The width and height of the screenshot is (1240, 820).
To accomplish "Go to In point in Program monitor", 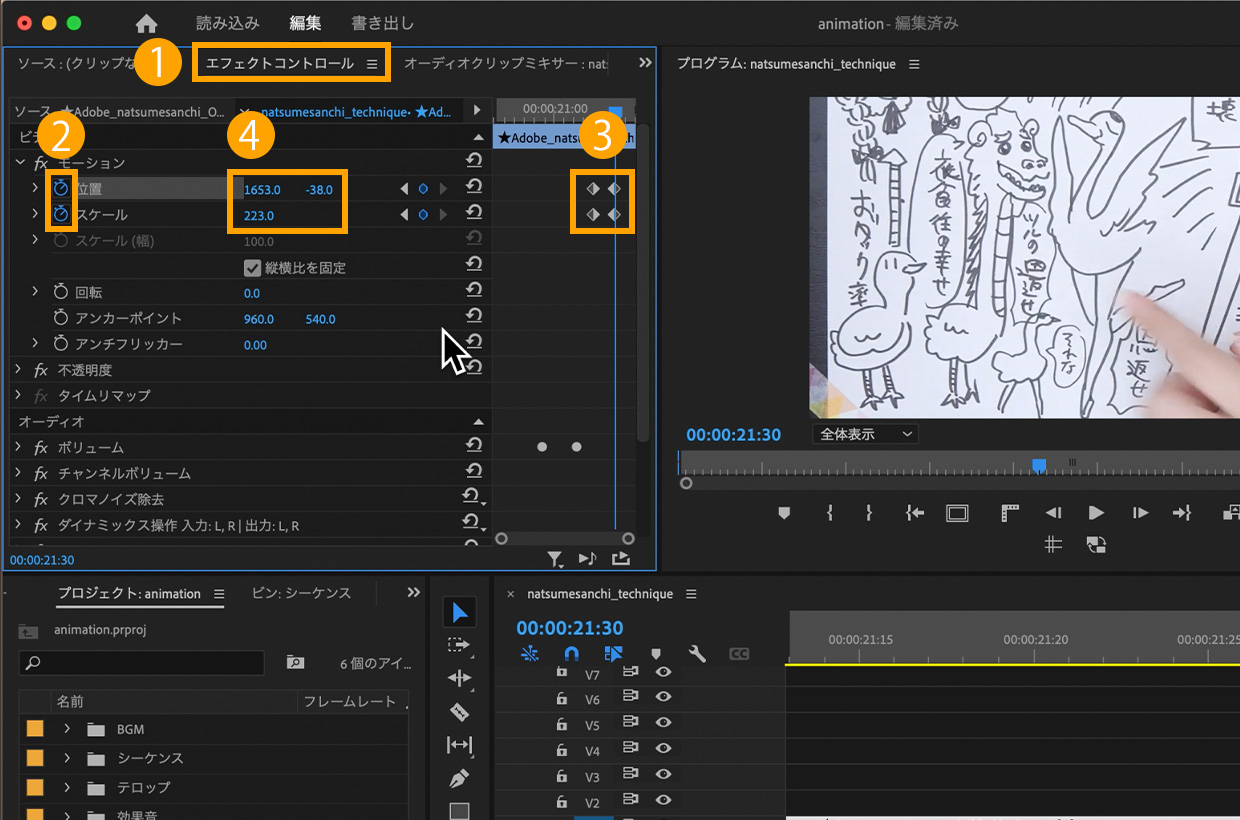I will [x=914, y=513].
